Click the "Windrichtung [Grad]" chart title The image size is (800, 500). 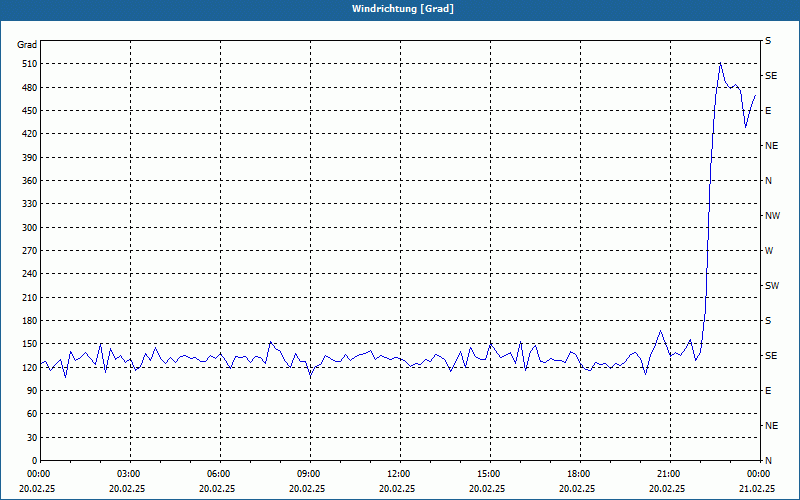click(x=403, y=9)
